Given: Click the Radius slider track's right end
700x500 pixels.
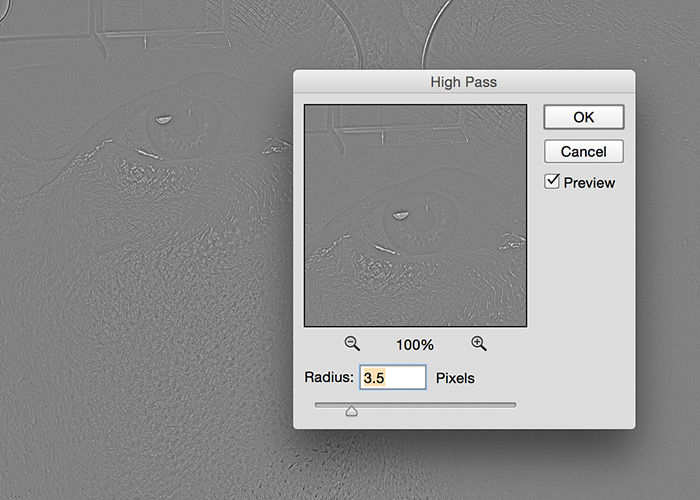Looking at the screenshot, I should pos(513,405).
